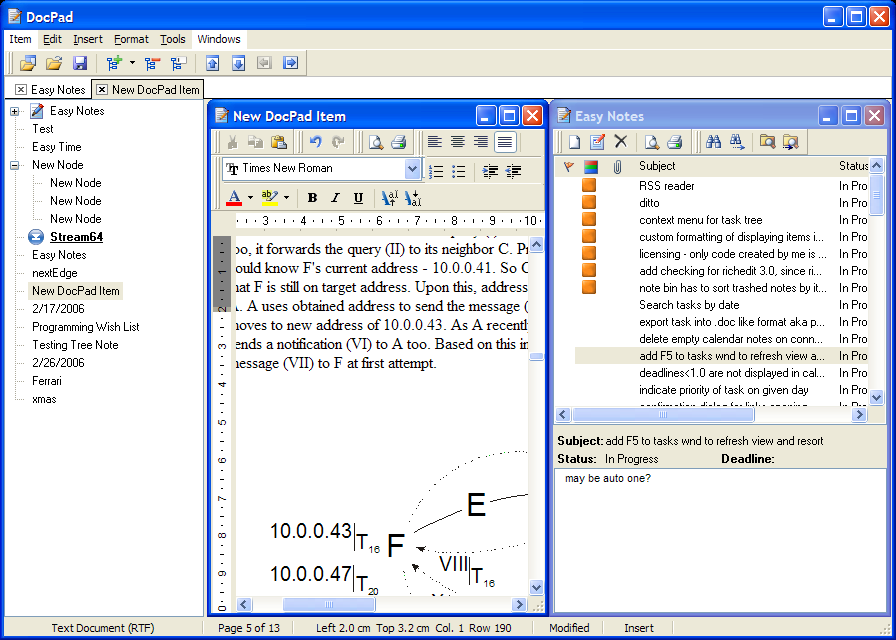896x640 pixels.
Task: Click the move item right arrow icon
Action: (x=290, y=63)
